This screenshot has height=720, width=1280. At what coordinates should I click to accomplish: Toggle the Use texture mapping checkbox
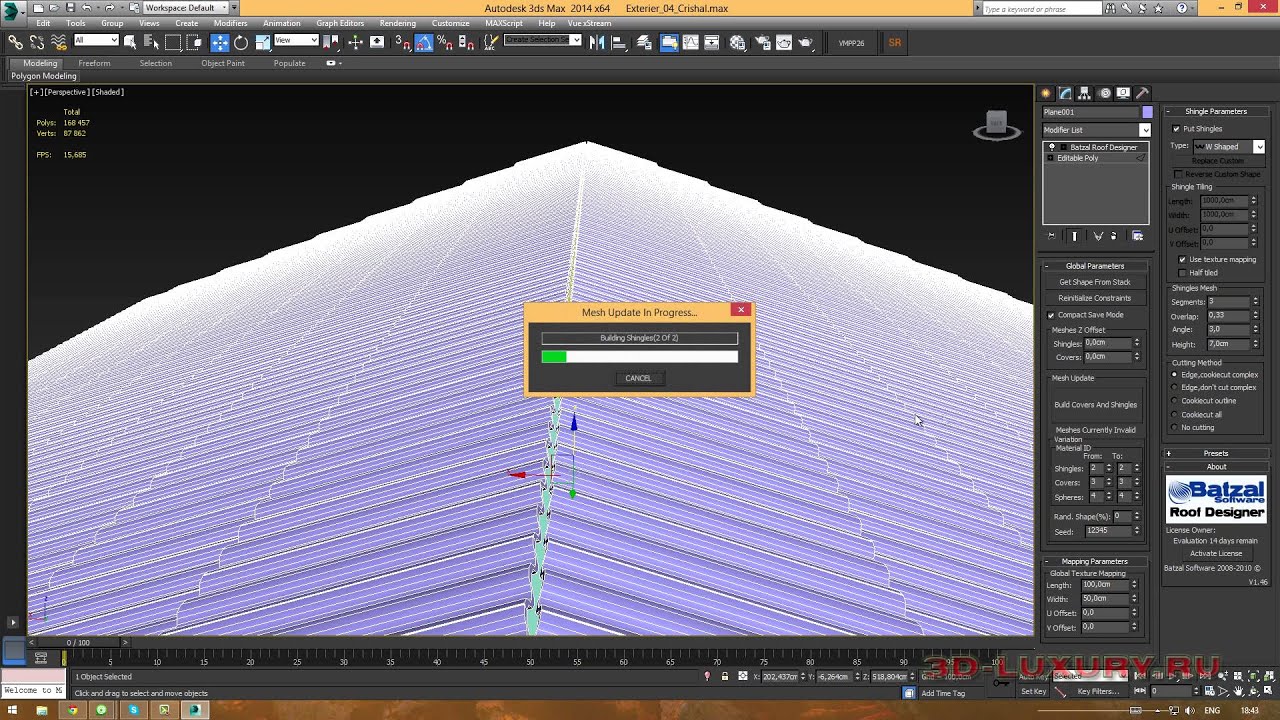(x=1183, y=260)
